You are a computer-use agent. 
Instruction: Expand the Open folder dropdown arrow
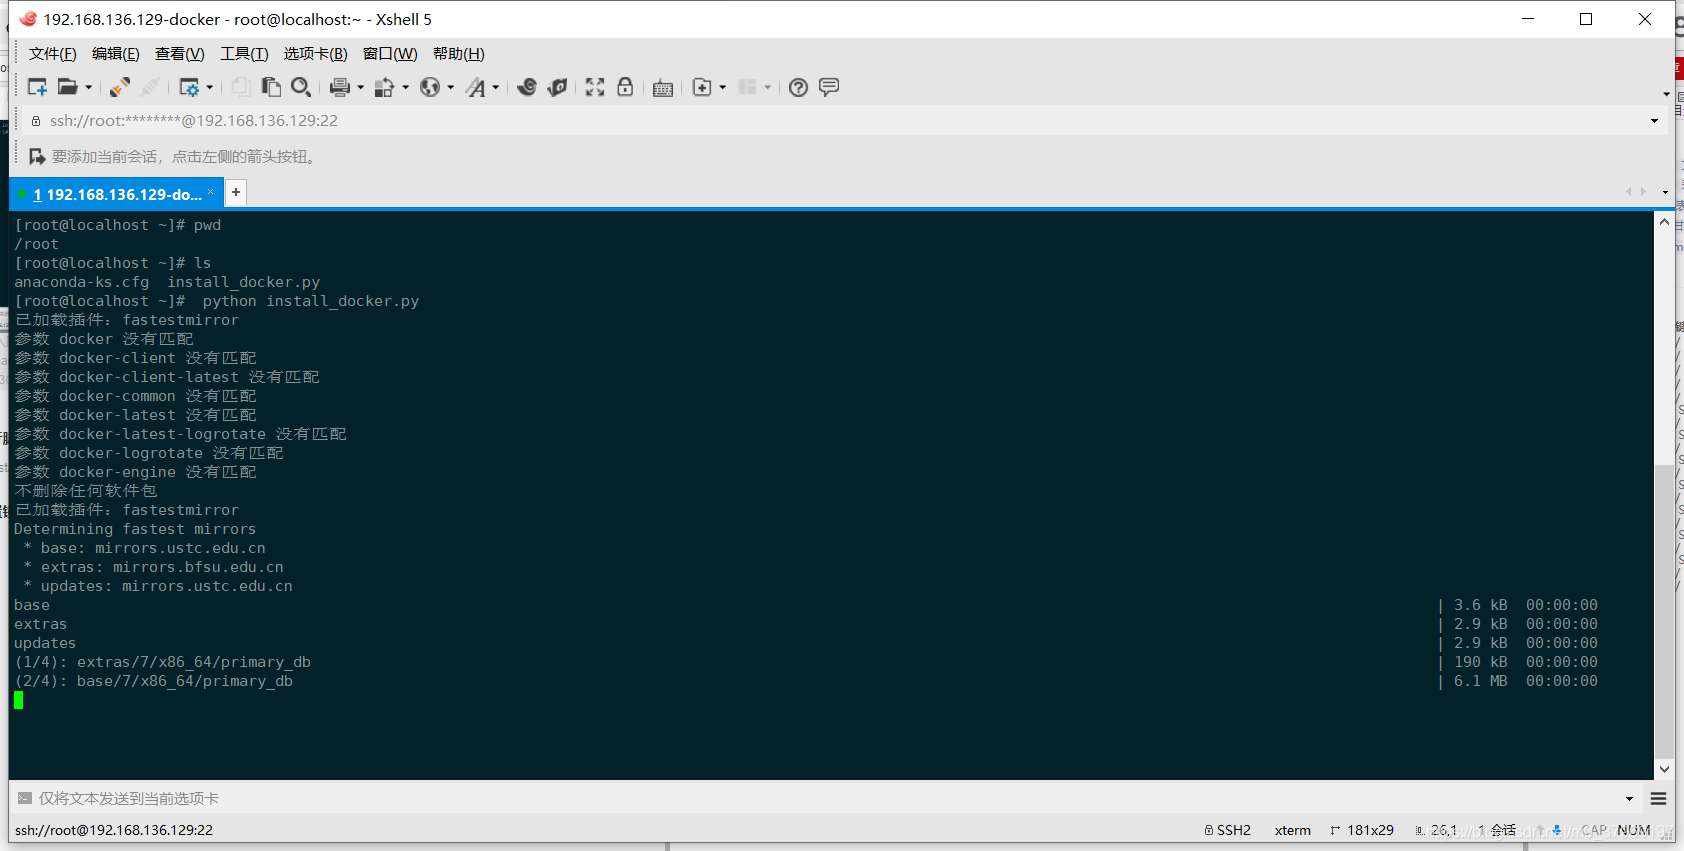pyautogui.click(x=88, y=88)
